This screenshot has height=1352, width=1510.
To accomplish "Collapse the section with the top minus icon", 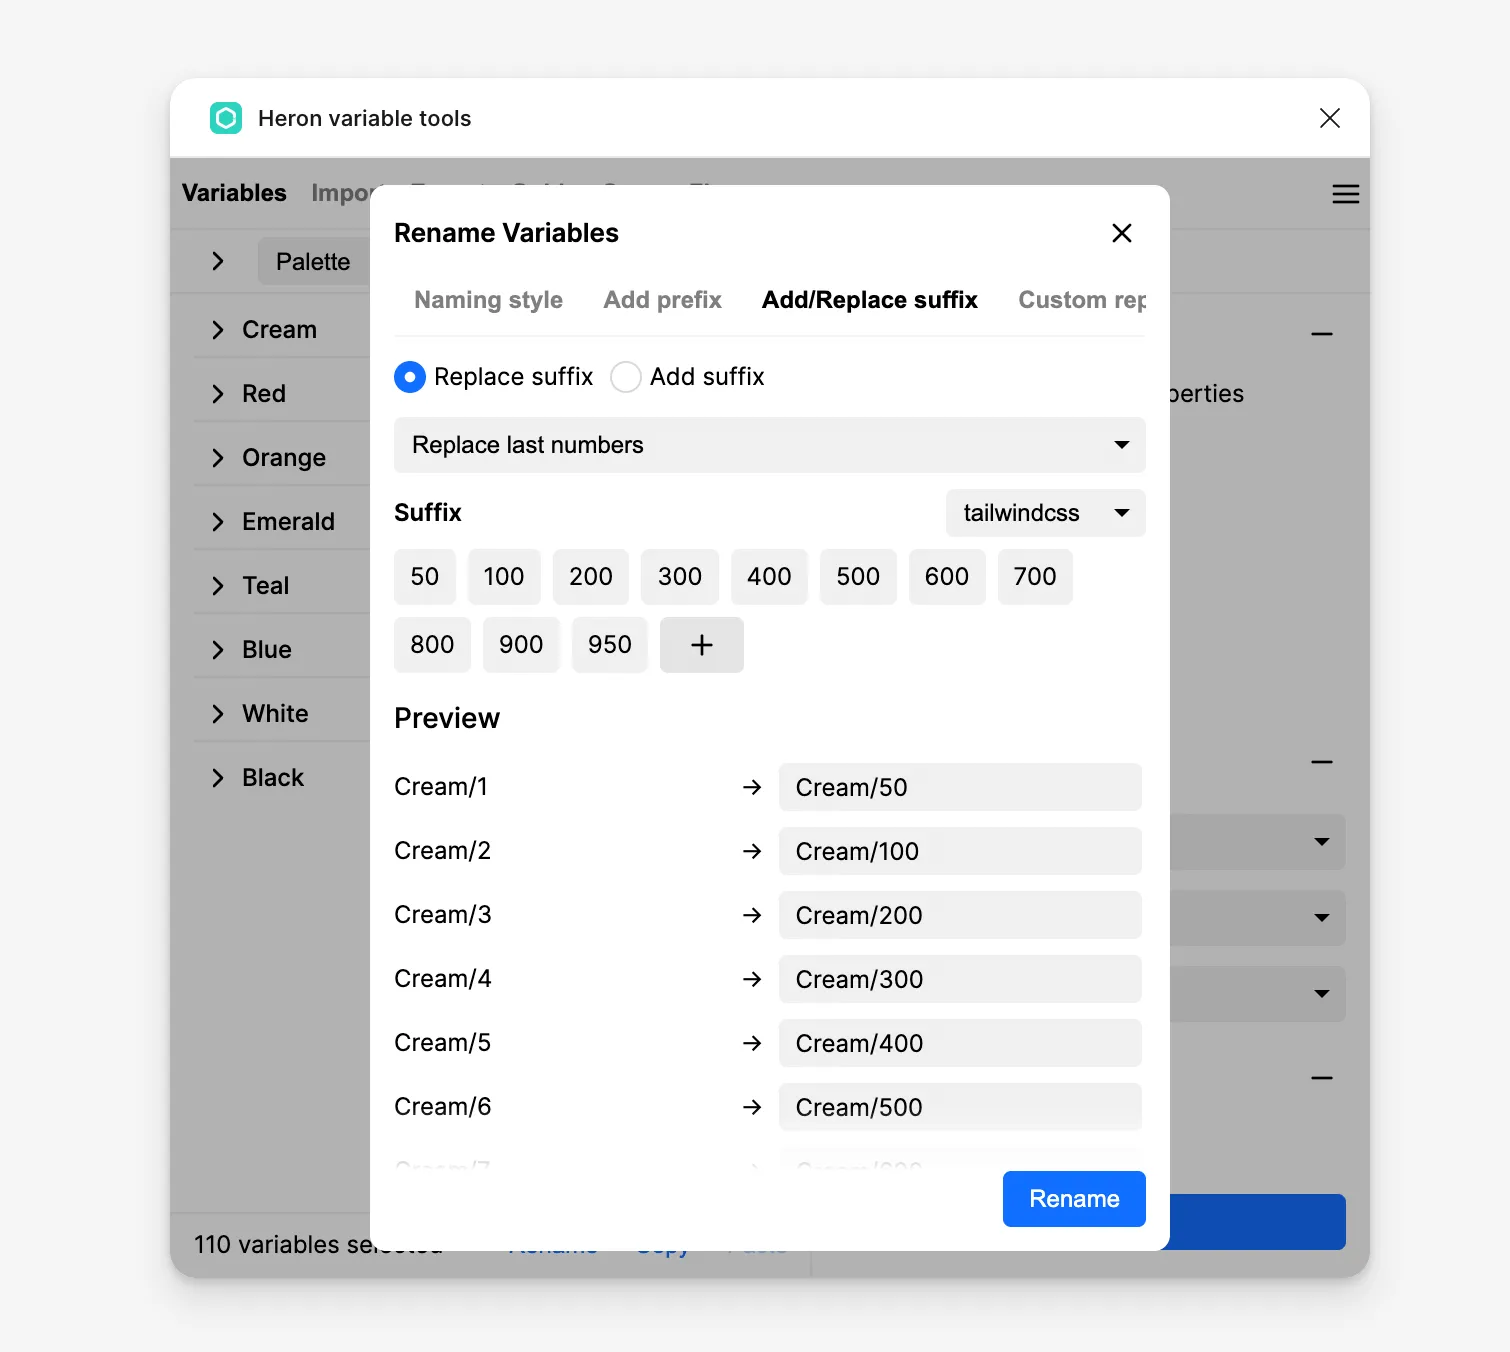I will click(x=1321, y=334).
